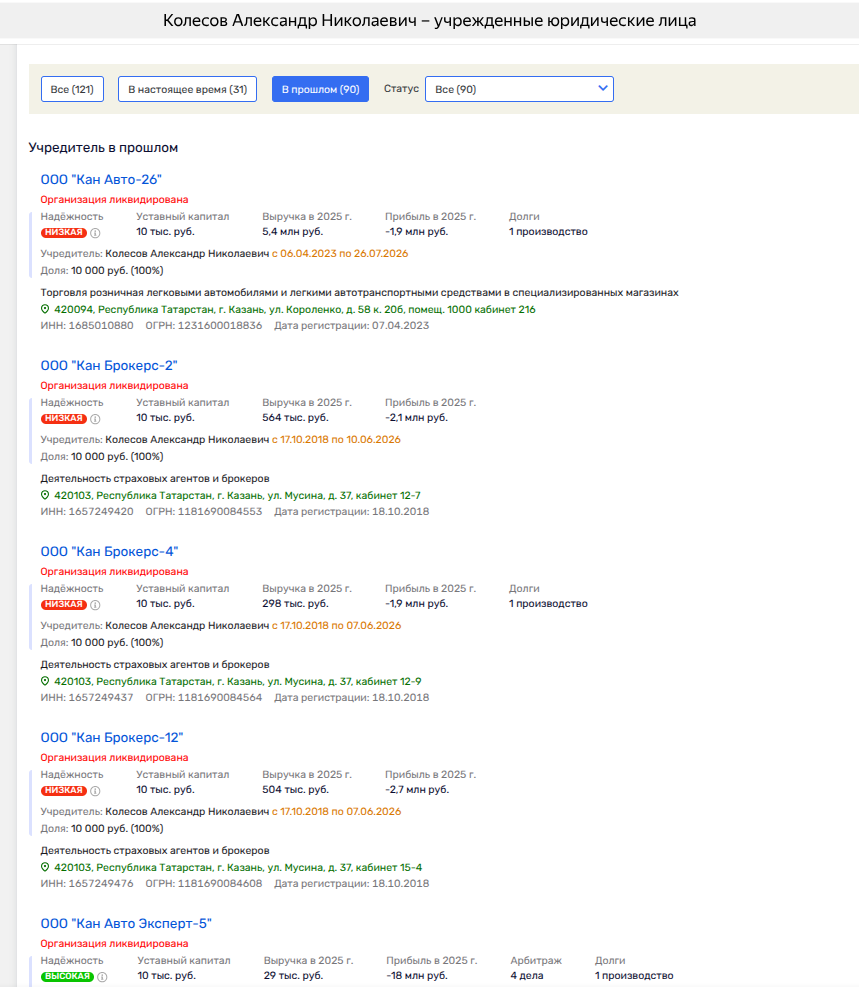The width and height of the screenshot is (859, 987).
Task: Click revenue value 298 тыс. руб.
Action: coord(295,604)
